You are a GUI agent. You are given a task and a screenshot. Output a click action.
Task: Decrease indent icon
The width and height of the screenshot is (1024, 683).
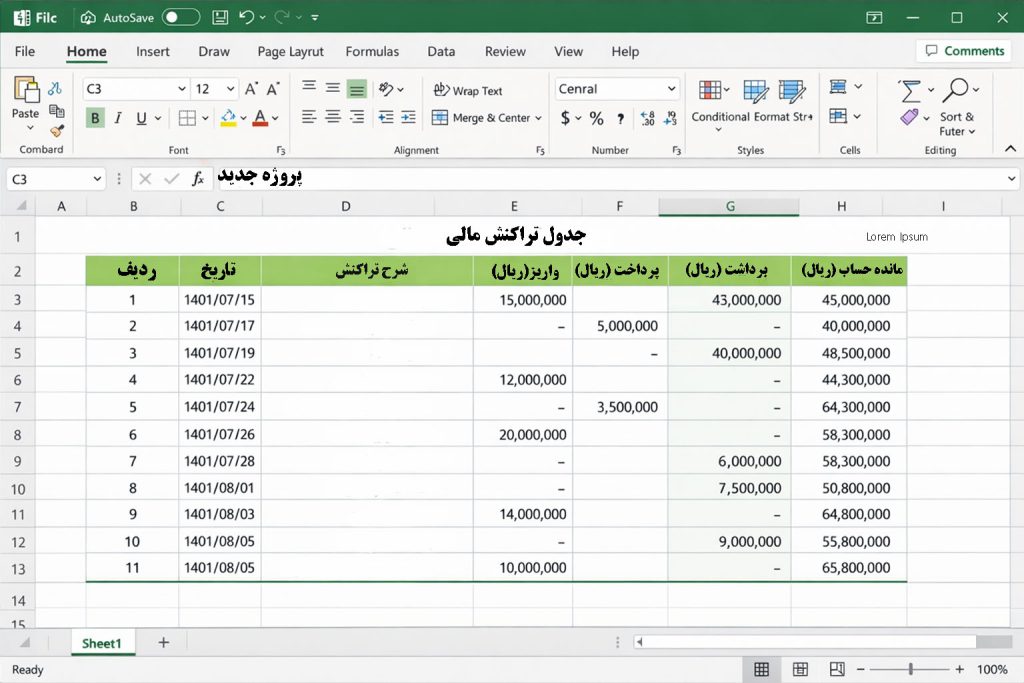(386, 117)
